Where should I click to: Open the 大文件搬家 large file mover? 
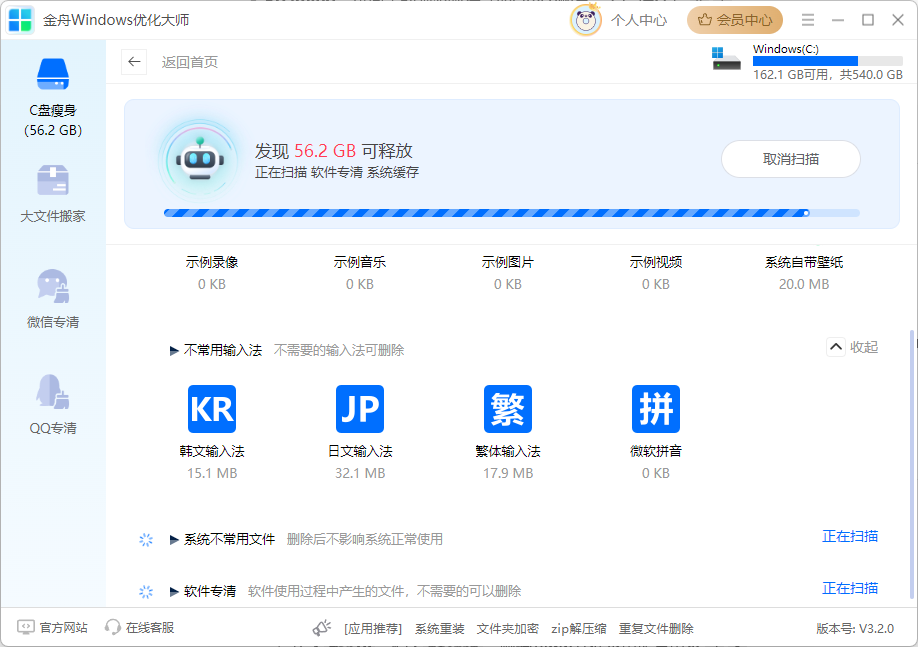point(53,194)
